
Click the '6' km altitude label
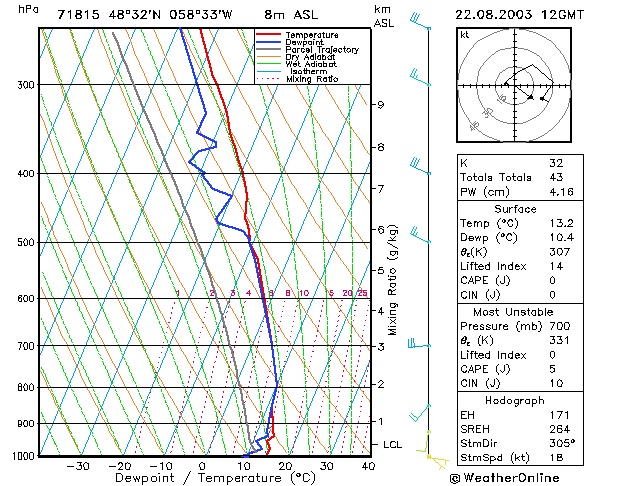pyautogui.click(x=381, y=230)
